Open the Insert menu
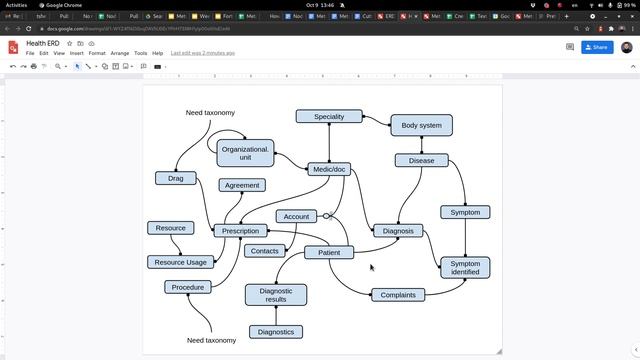Screen dimensions: 640x360 coord(77,53)
